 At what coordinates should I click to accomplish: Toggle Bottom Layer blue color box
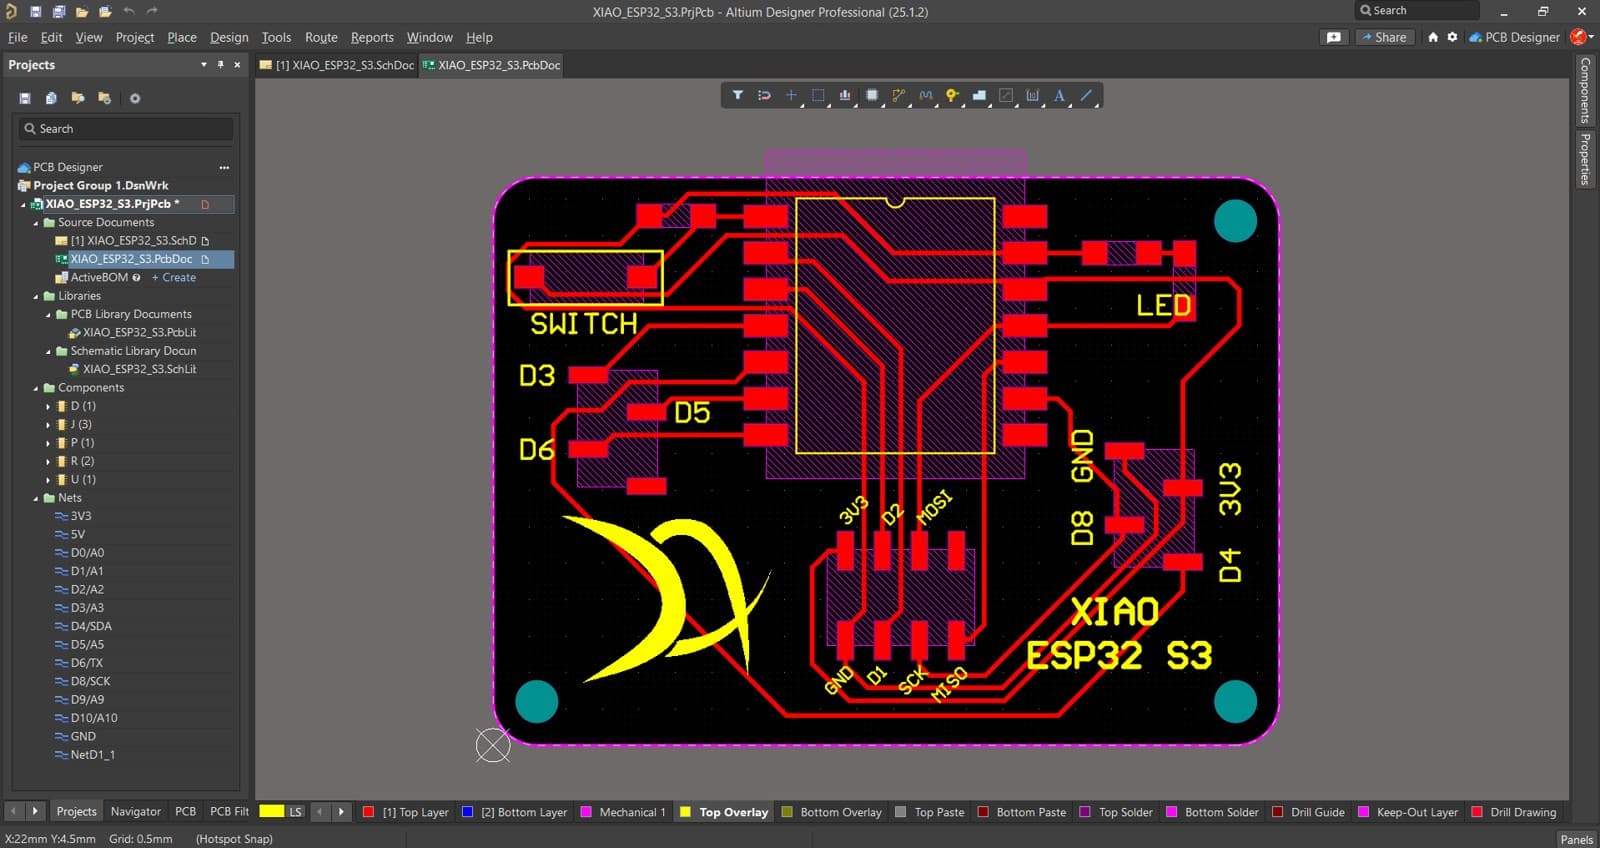point(467,812)
